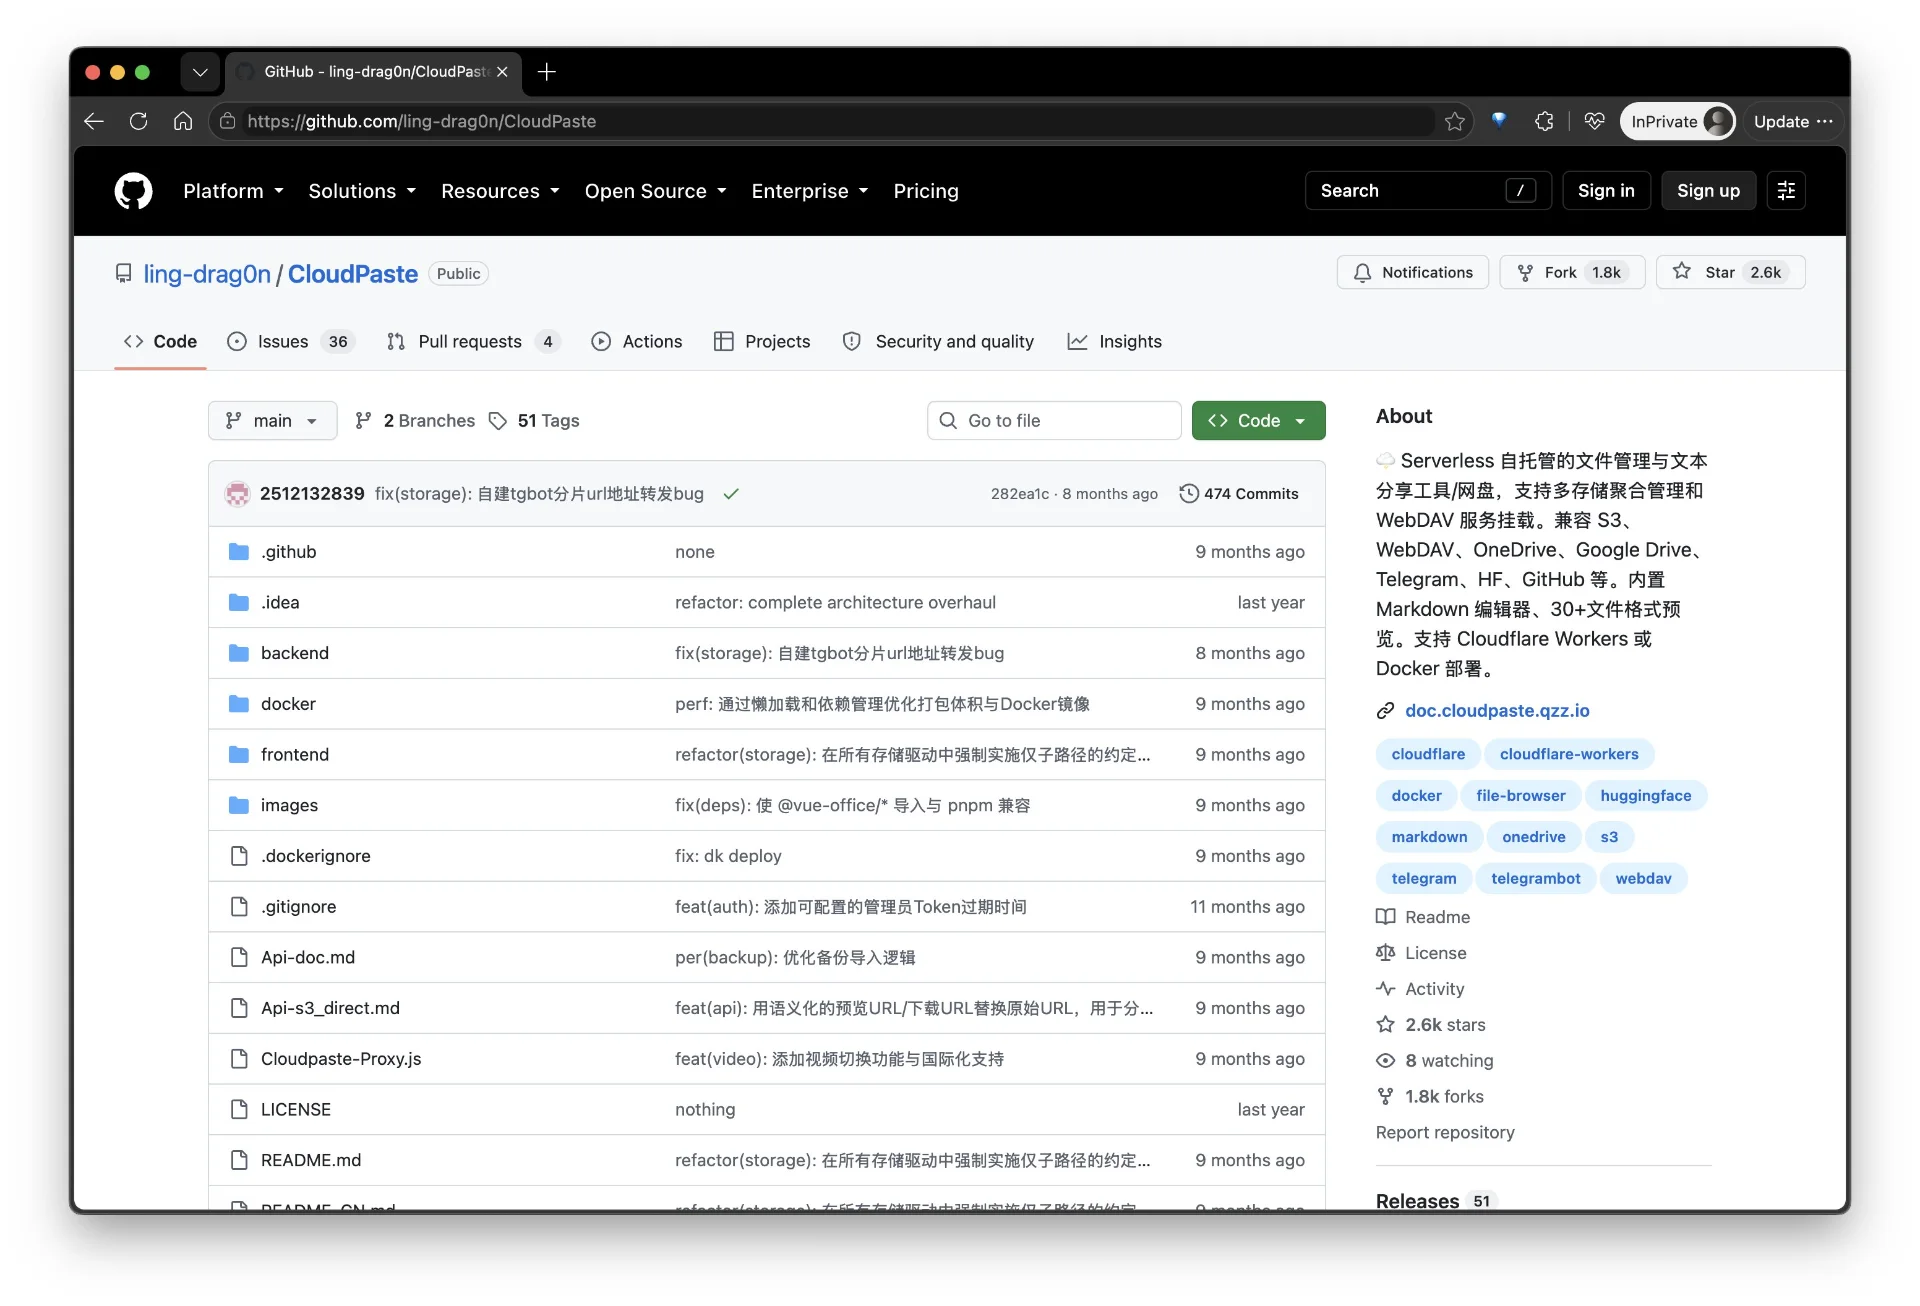Switch to the Pull requests tab
The width and height of the screenshot is (1920, 1306).
[473, 342]
